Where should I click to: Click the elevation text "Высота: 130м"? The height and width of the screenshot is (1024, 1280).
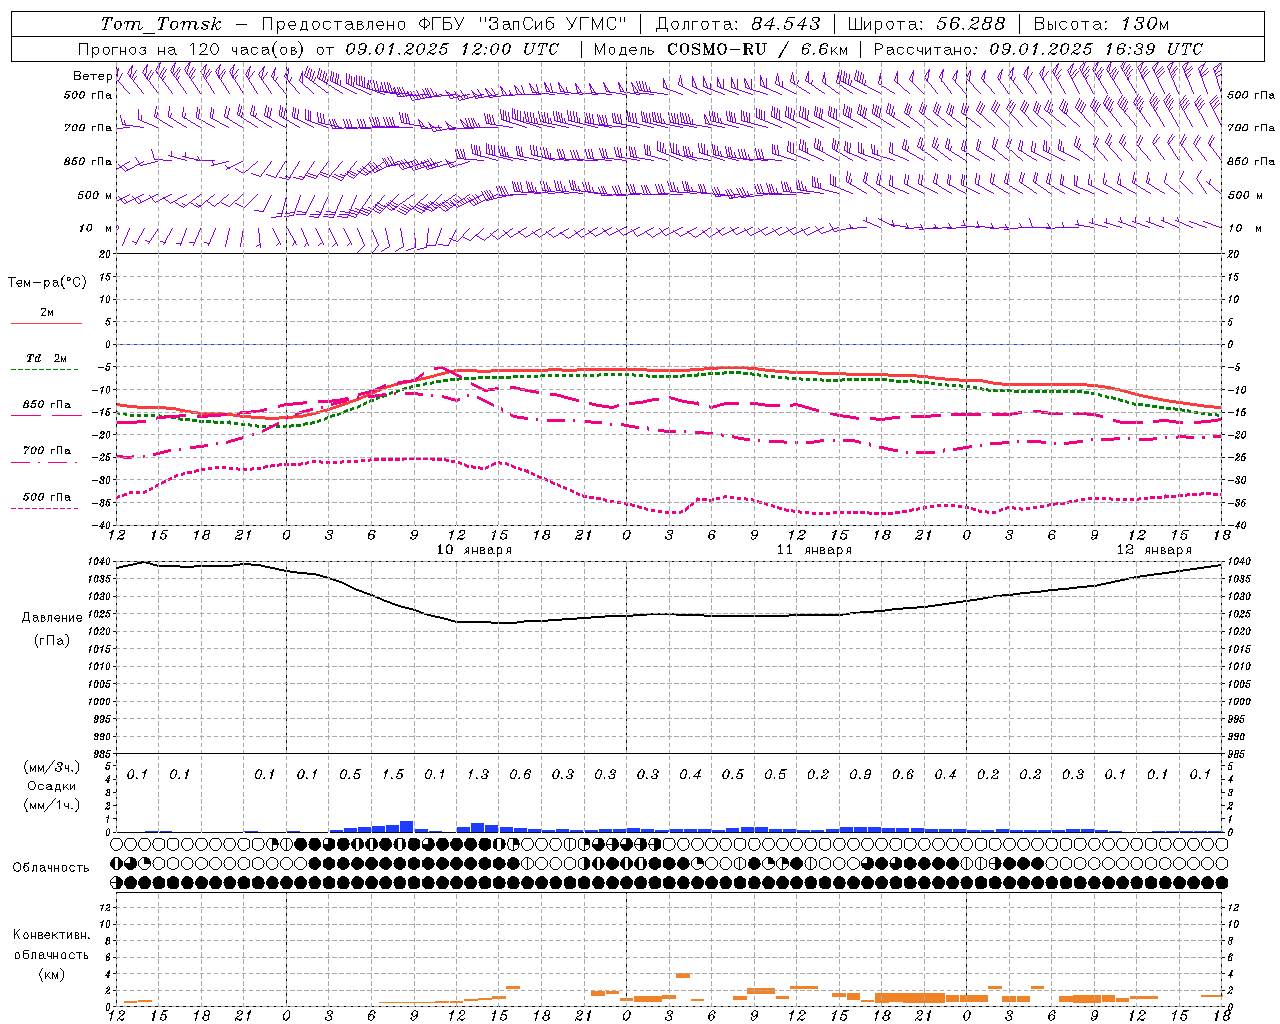click(x=1101, y=24)
